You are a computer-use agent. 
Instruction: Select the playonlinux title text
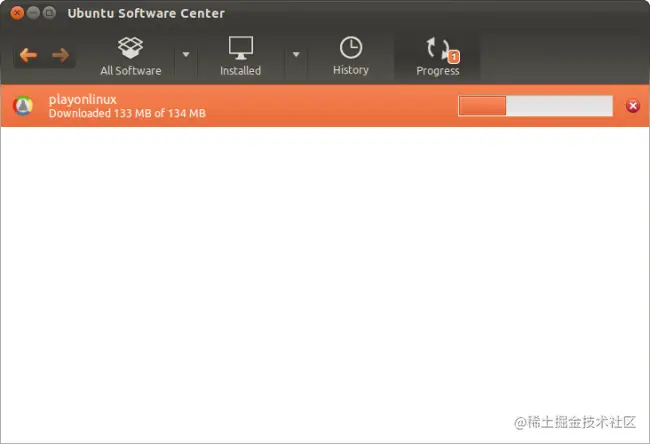[82, 99]
